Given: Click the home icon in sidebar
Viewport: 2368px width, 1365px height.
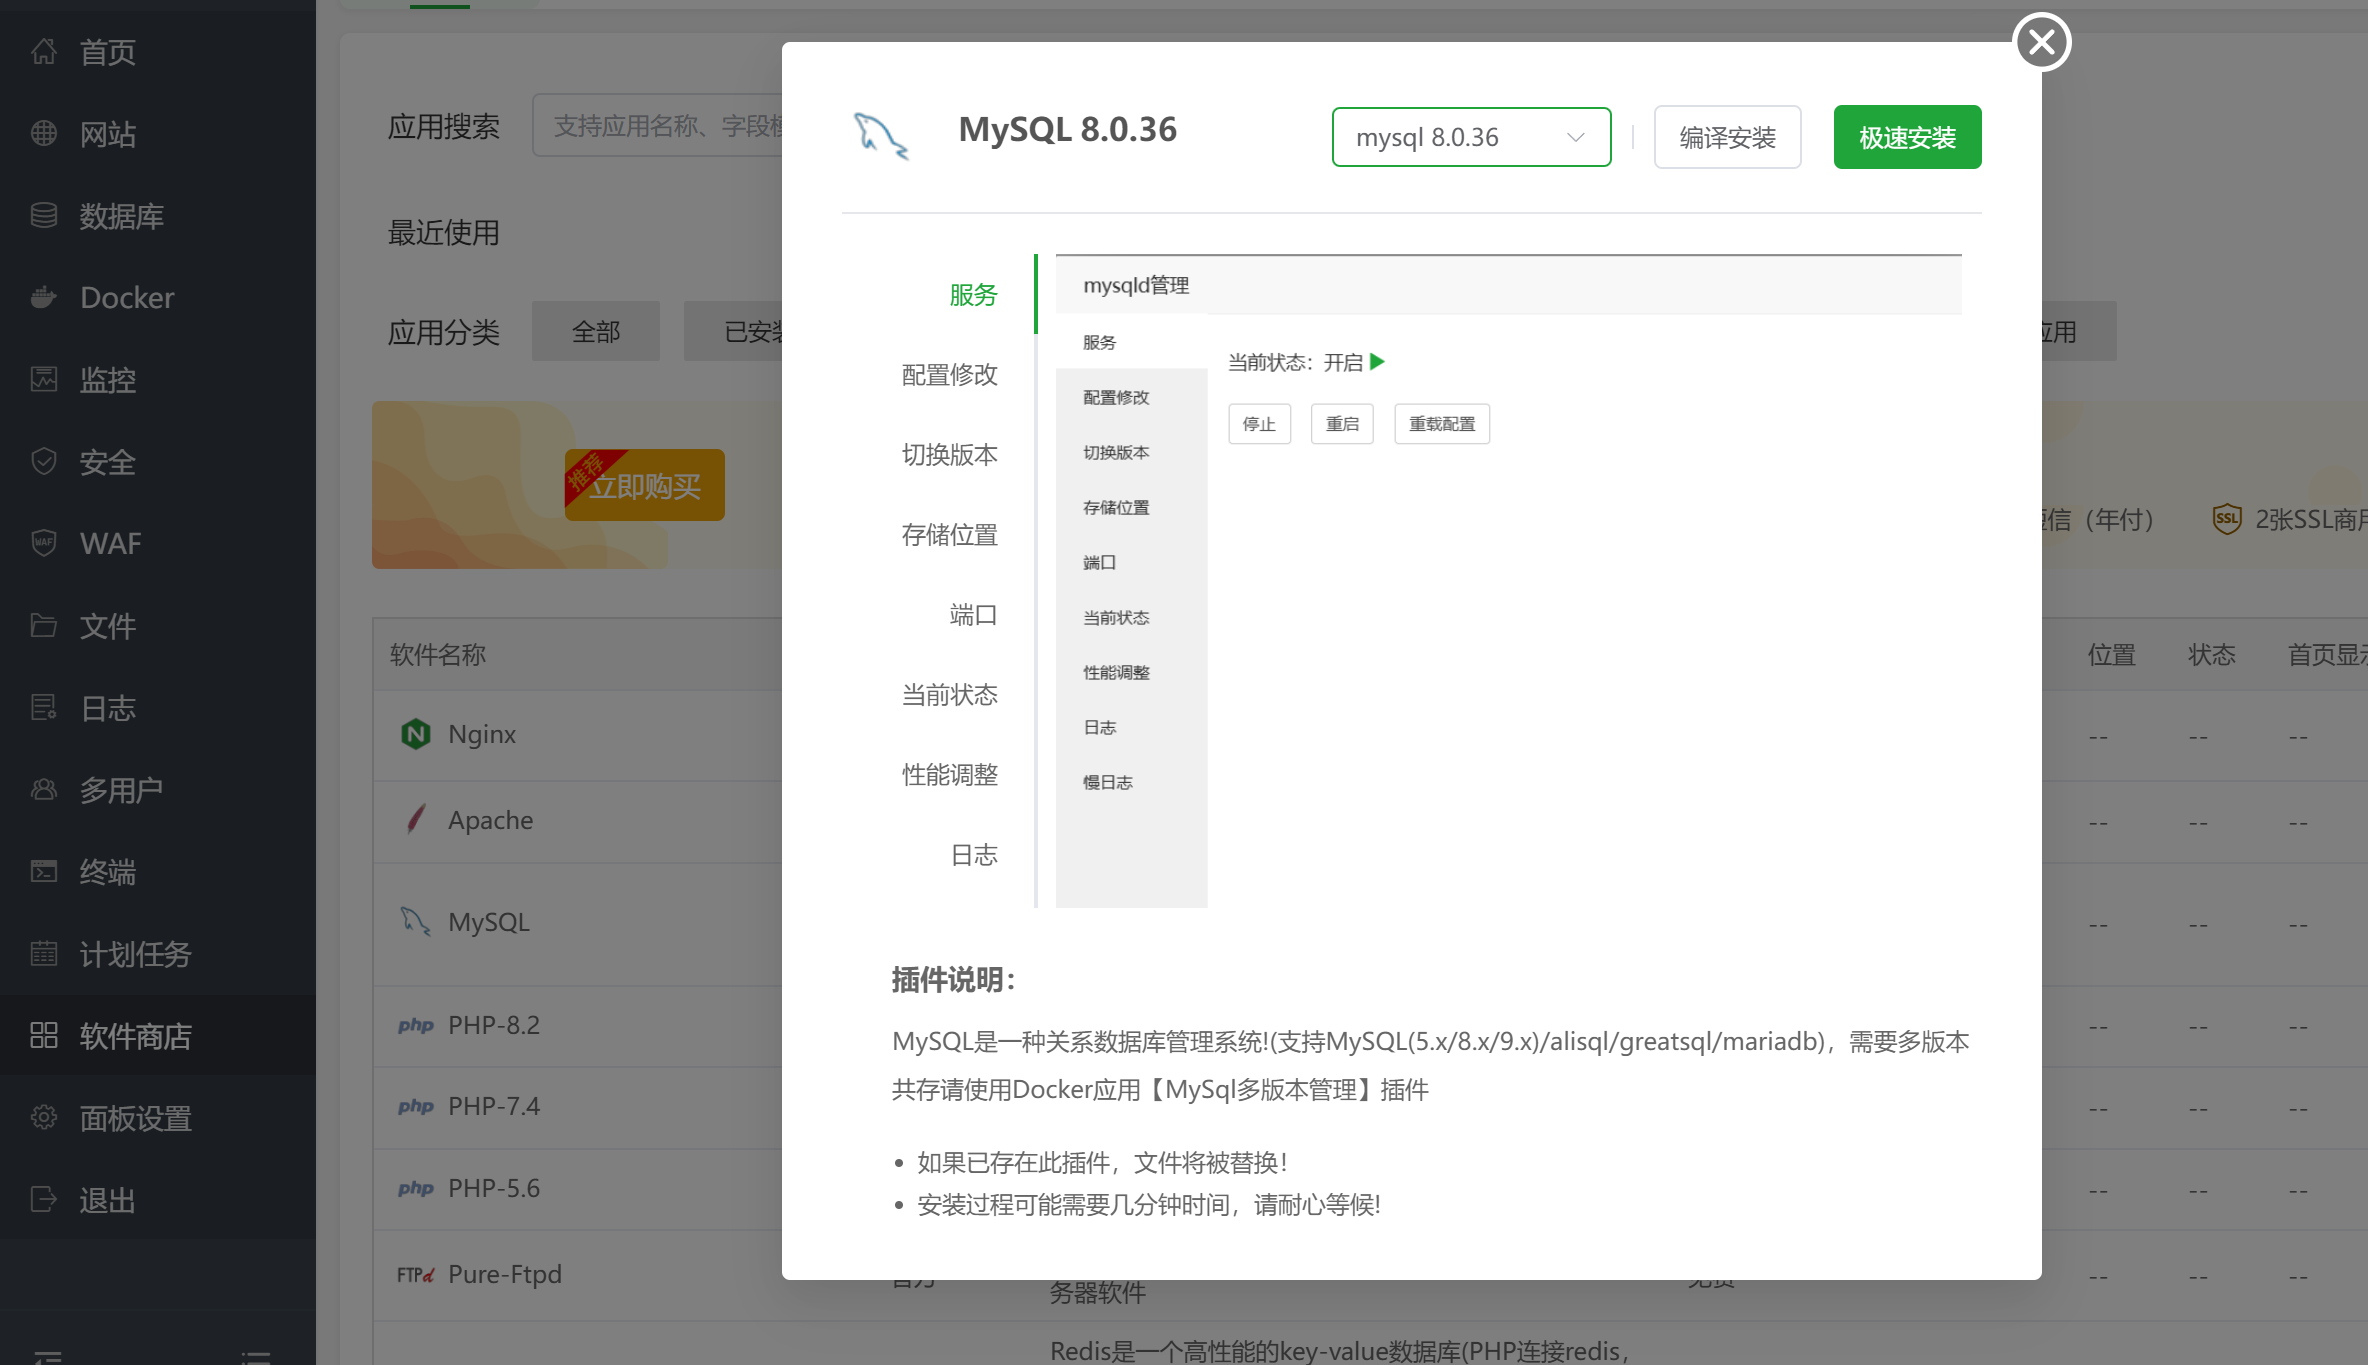Looking at the screenshot, I should coord(44,51).
